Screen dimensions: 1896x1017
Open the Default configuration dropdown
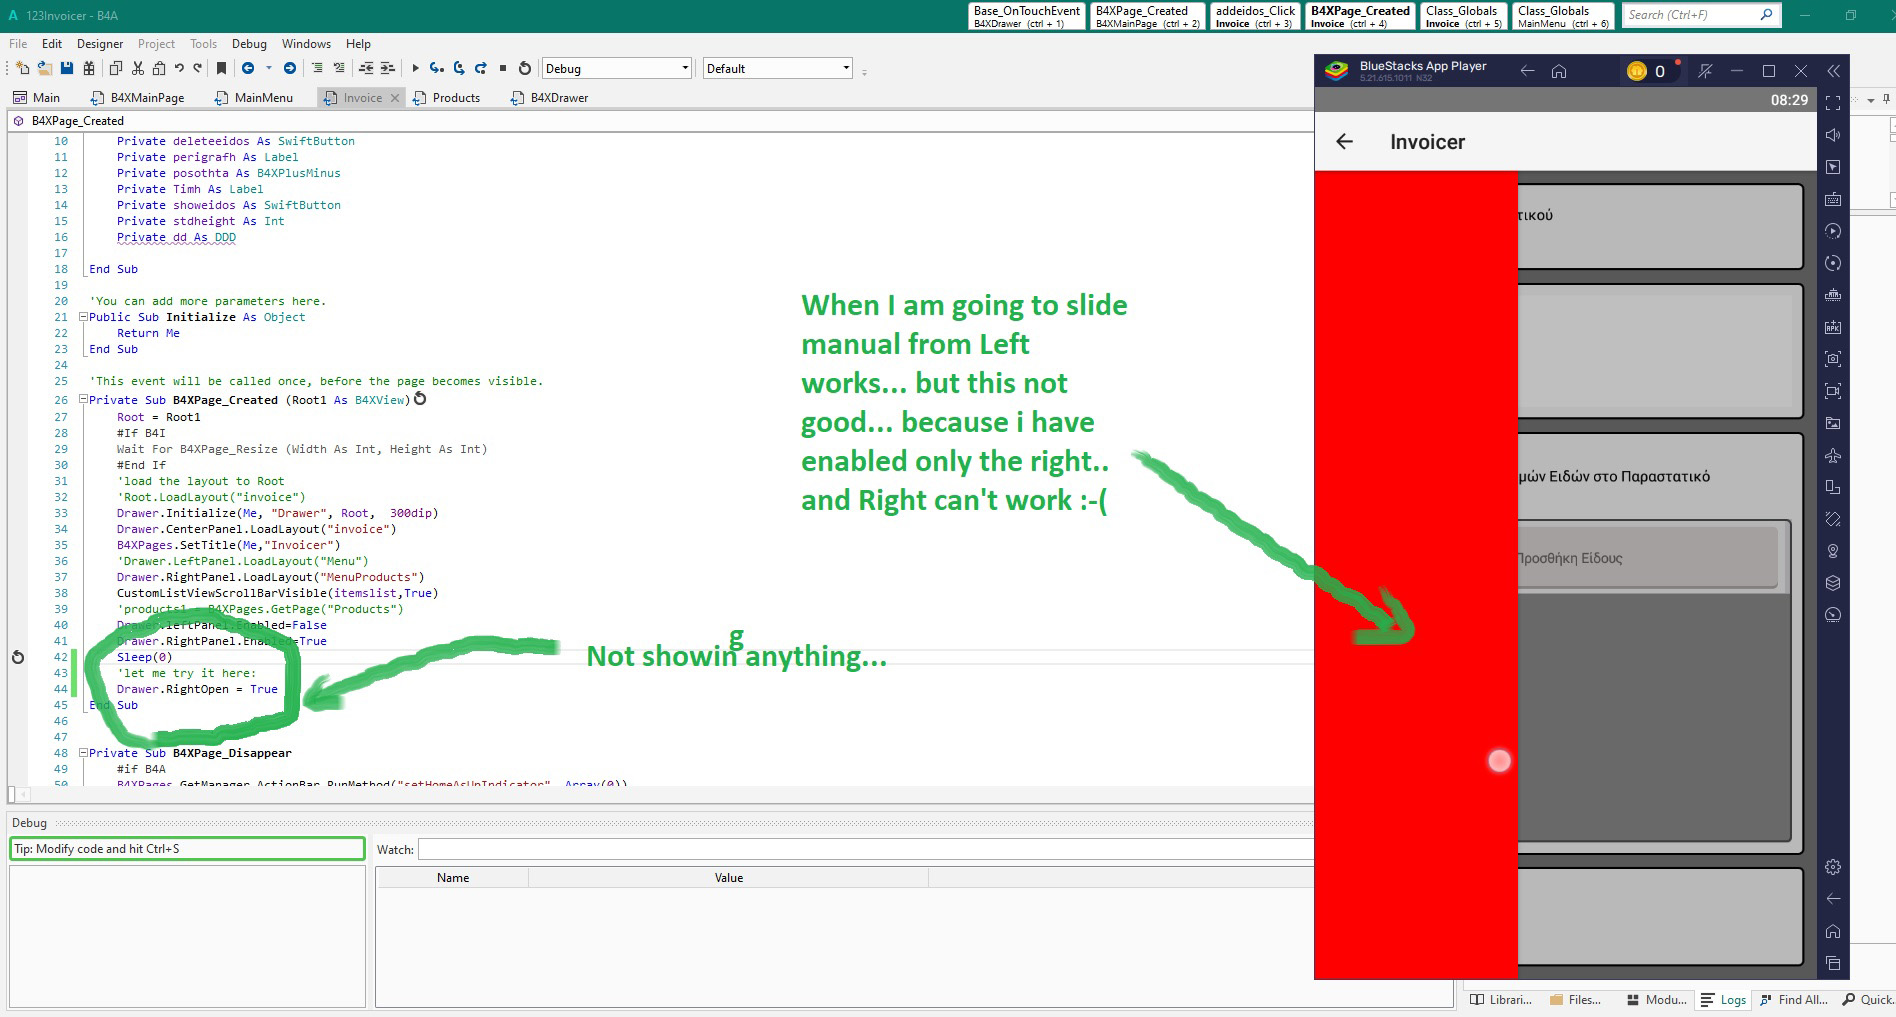tap(777, 68)
